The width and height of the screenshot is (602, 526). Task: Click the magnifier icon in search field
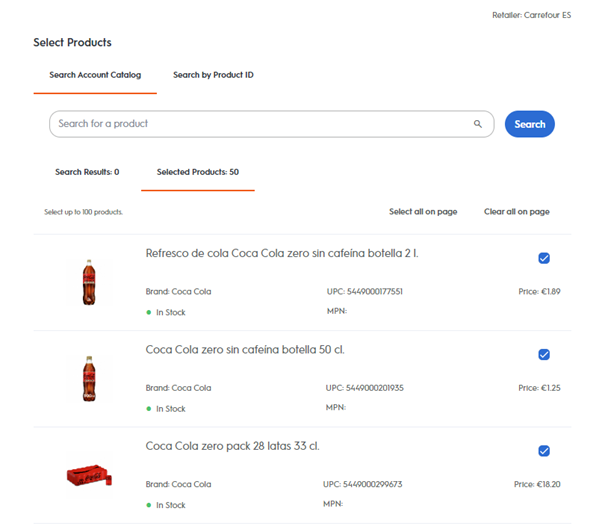pos(478,125)
